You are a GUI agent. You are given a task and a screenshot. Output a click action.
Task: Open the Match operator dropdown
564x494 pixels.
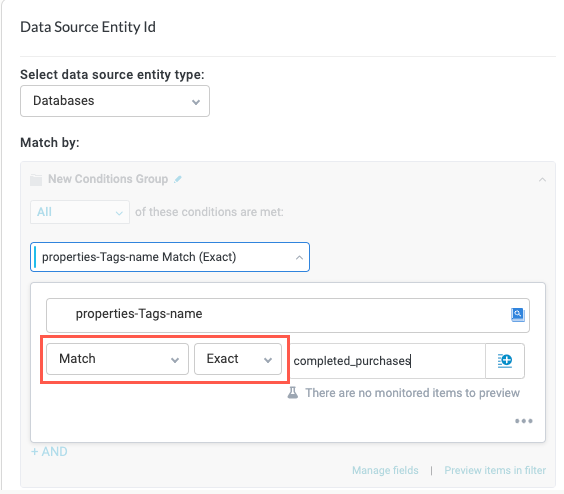[117, 359]
